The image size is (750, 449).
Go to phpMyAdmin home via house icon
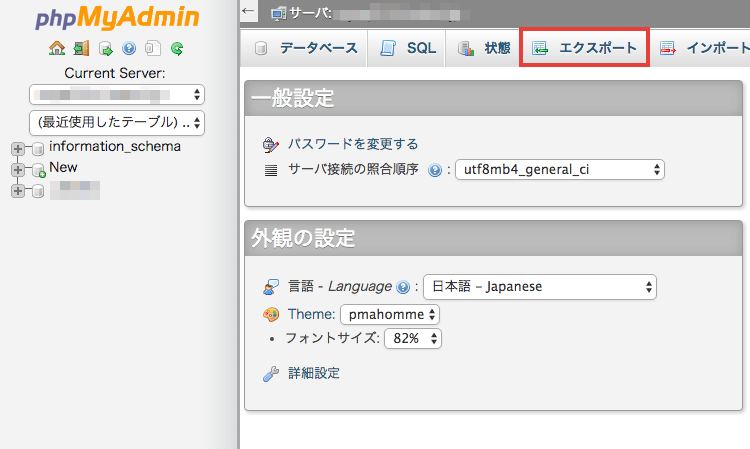[57, 48]
